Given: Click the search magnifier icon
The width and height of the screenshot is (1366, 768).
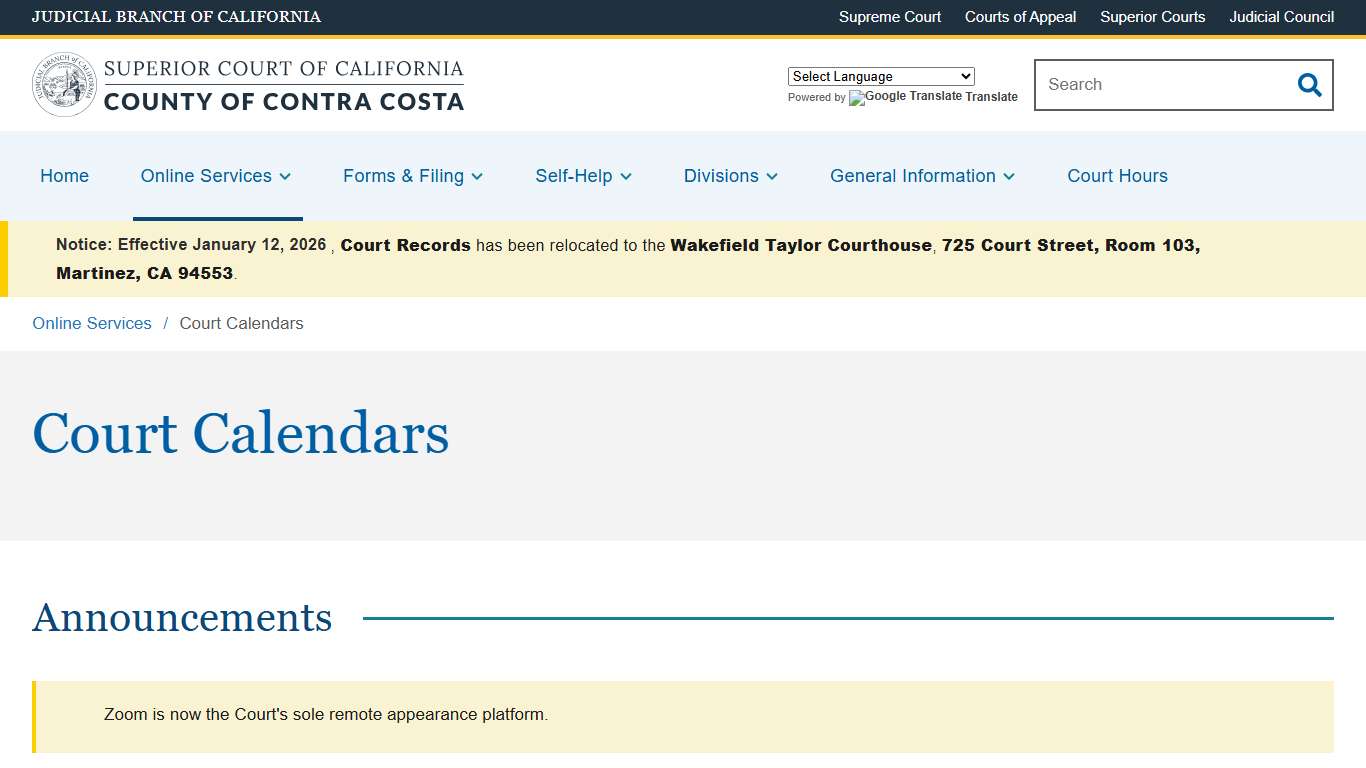Looking at the screenshot, I should (x=1309, y=85).
